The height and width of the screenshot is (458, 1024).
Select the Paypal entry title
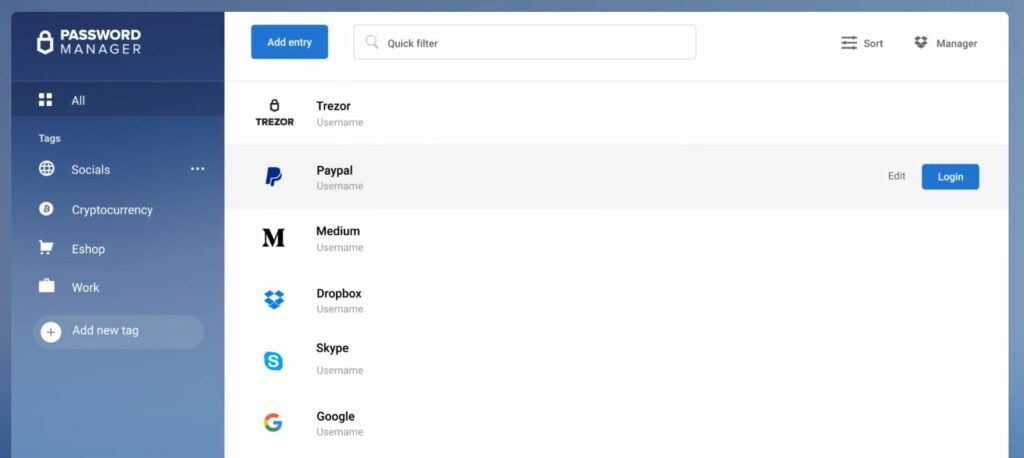tap(334, 171)
